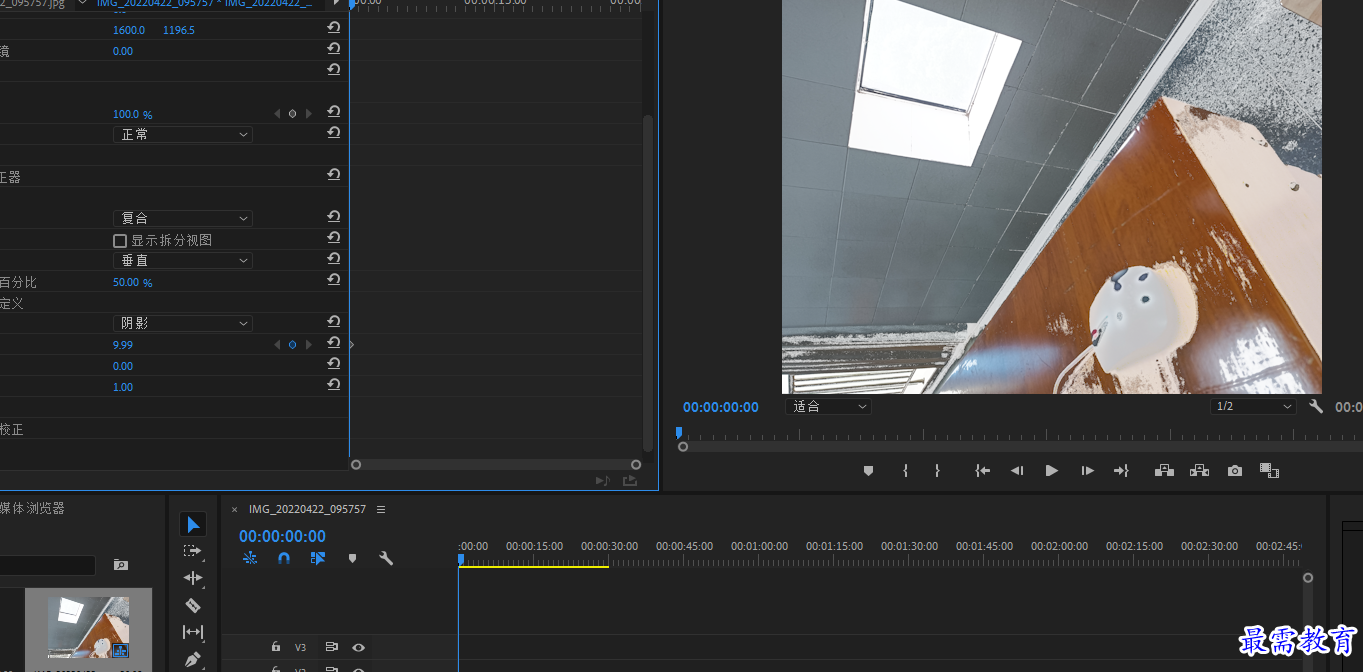Click the timeline 00:00:00:00 timecode
This screenshot has height=672, width=1363.
(282, 536)
